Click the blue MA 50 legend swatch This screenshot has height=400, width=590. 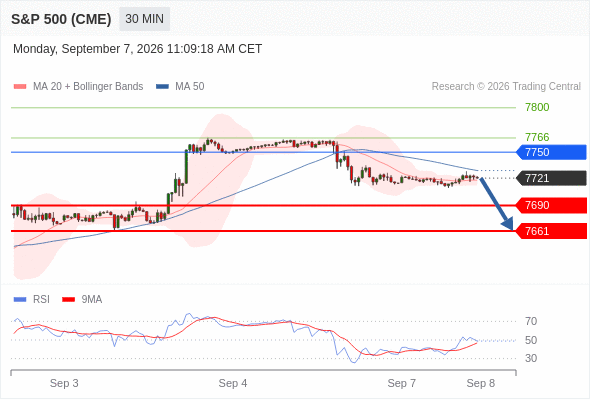click(x=162, y=87)
